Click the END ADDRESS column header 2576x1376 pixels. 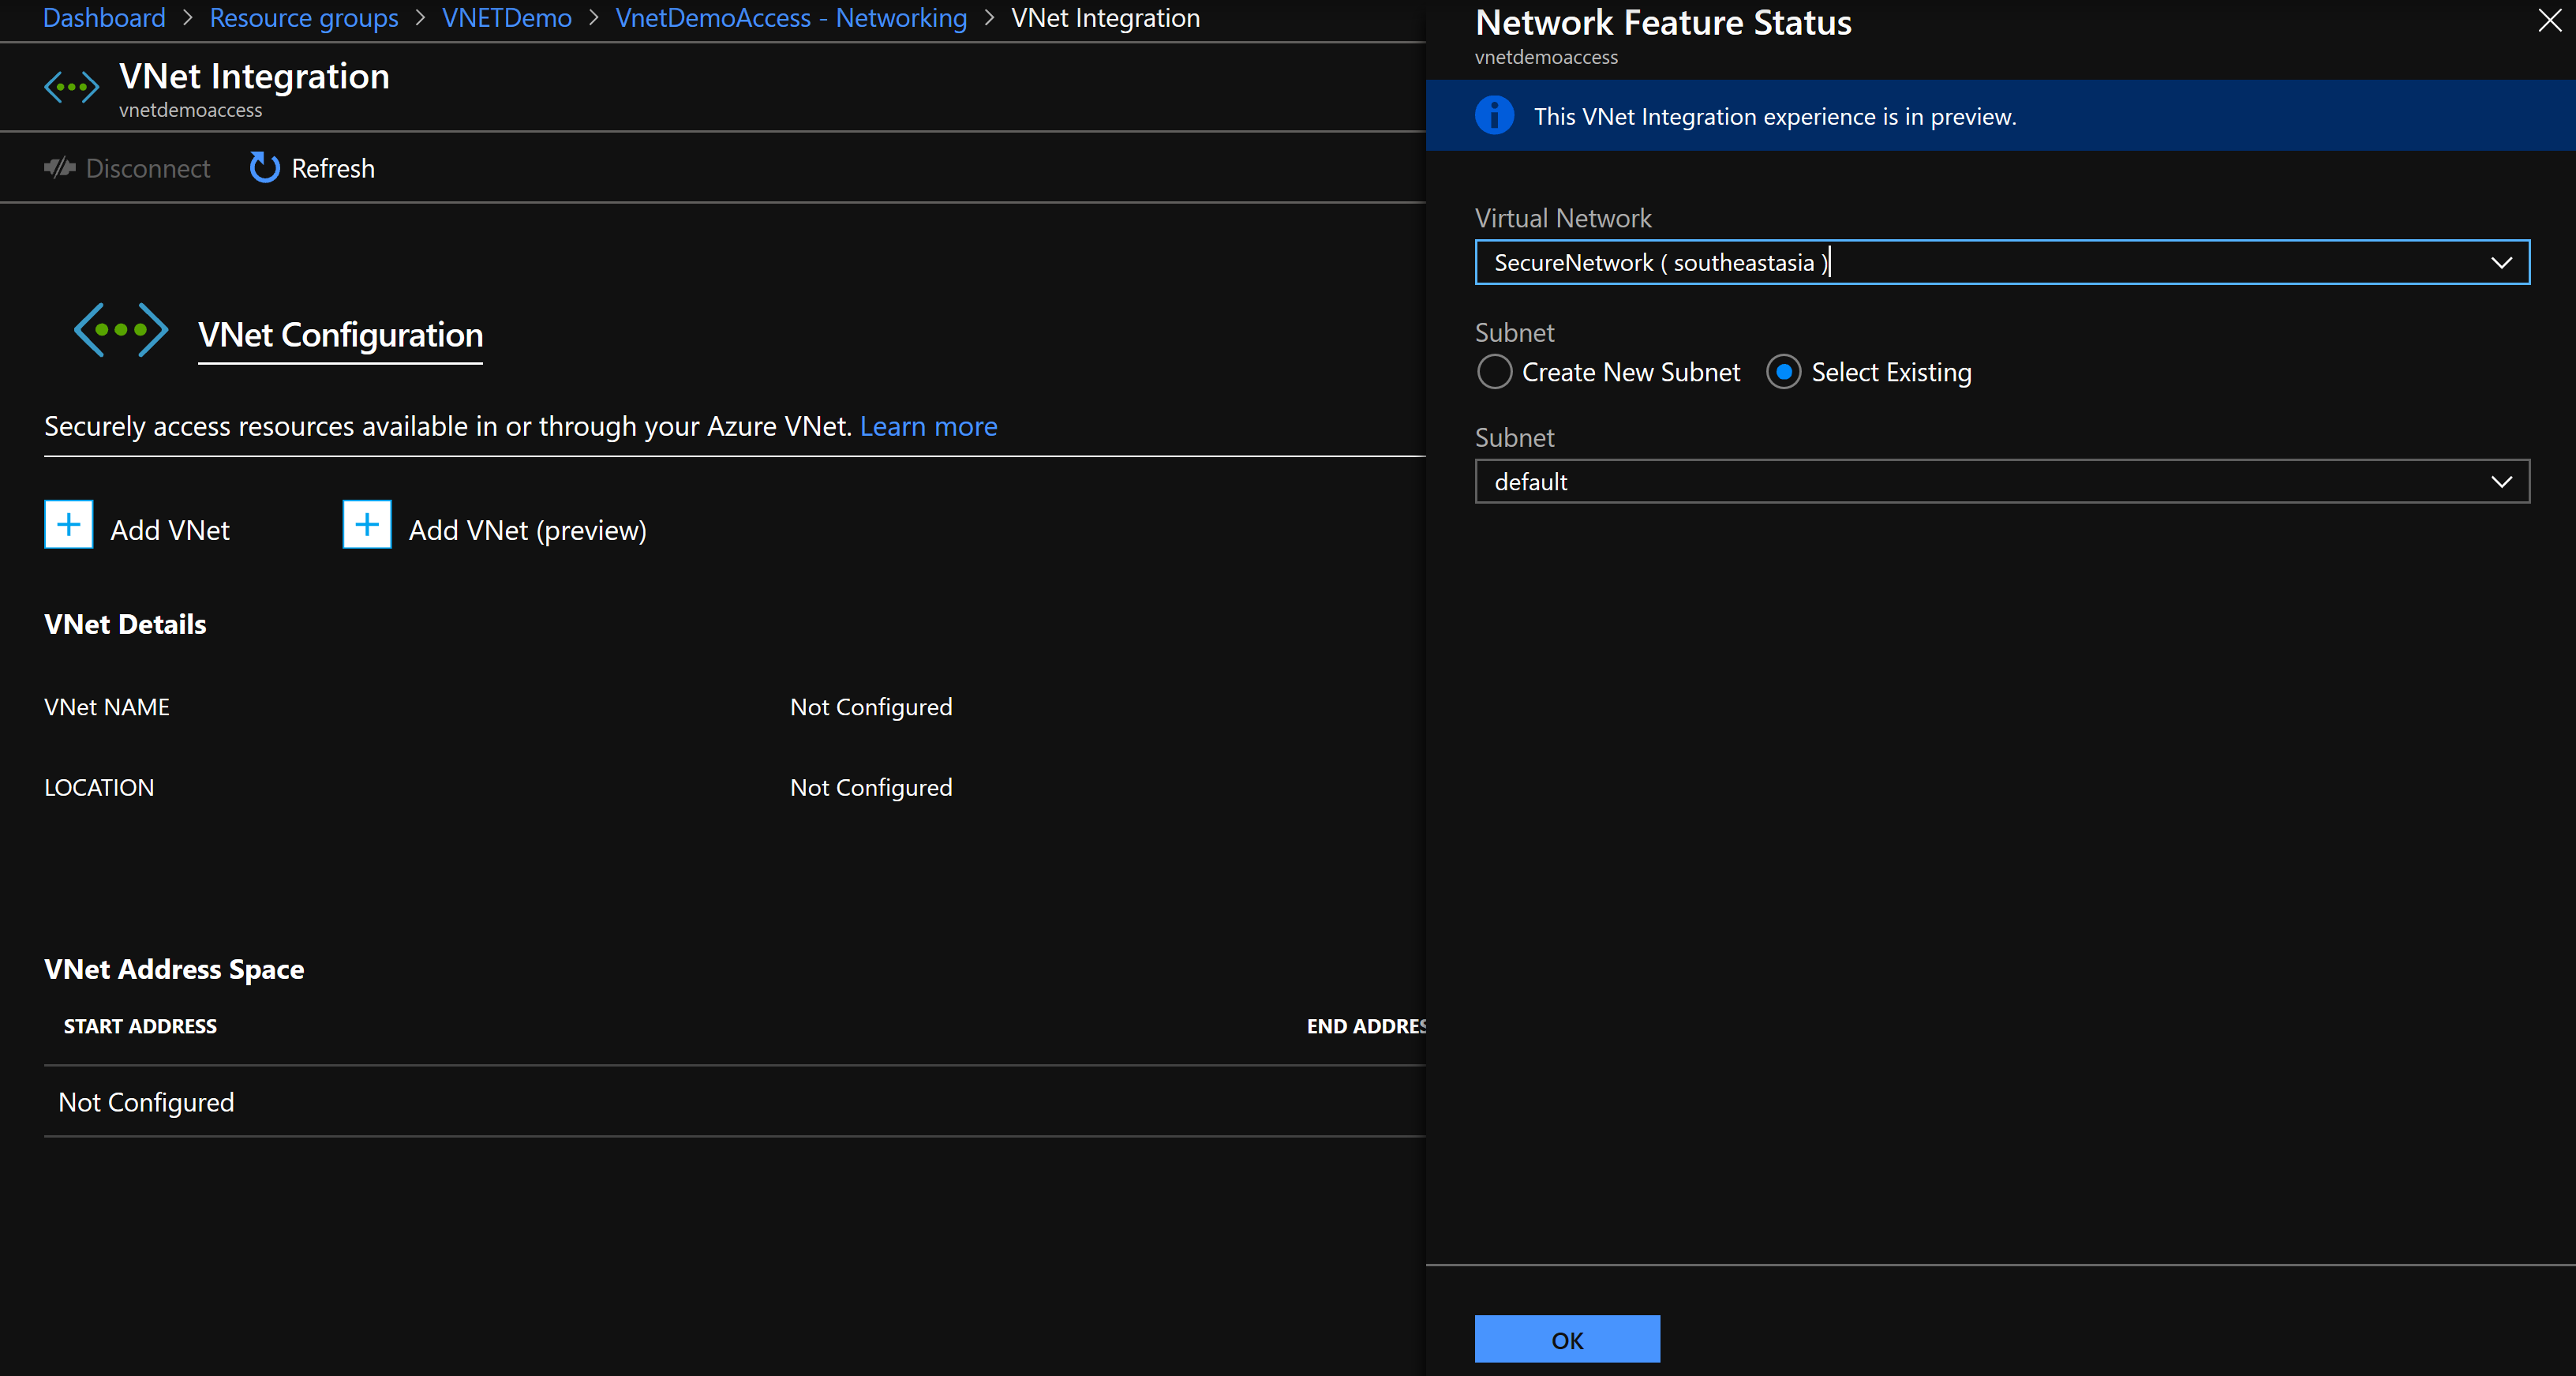click(x=1366, y=1026)
